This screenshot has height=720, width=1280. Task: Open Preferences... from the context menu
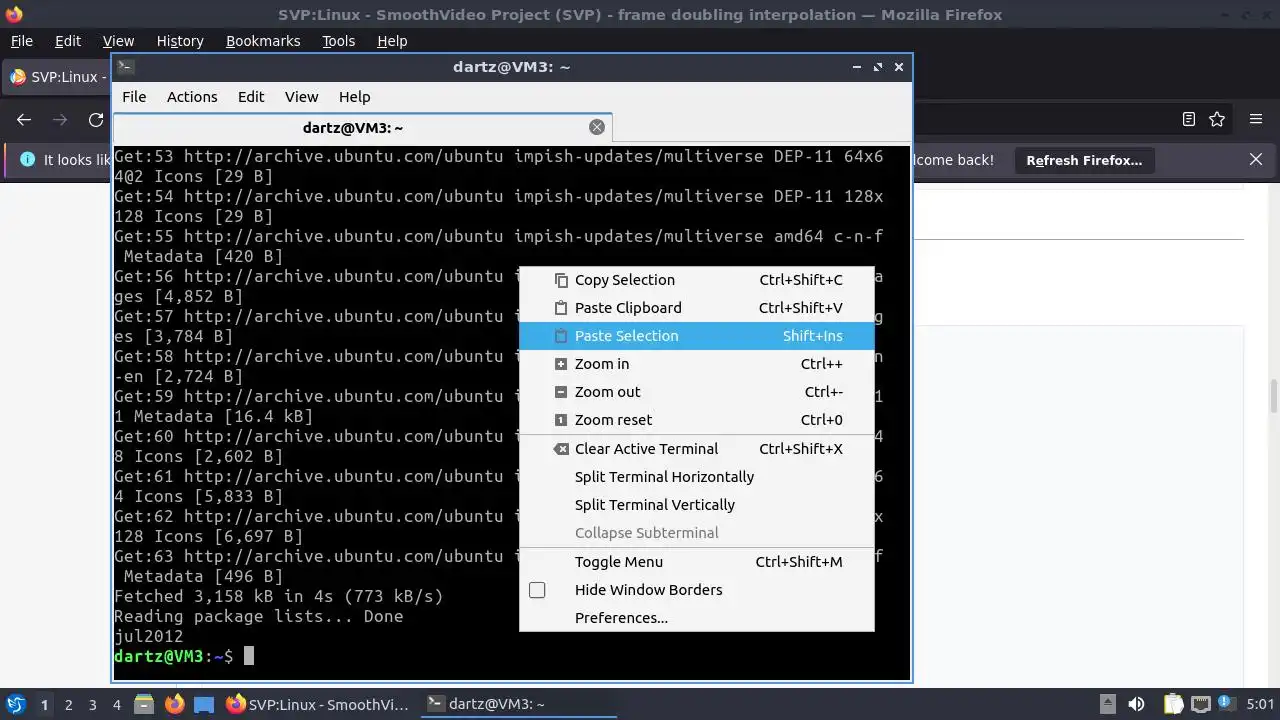696,618
